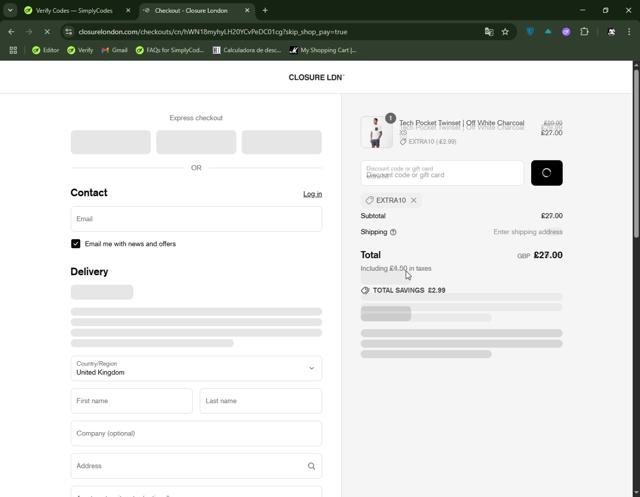
Task: Click the first express checkout button placeholder
Action: 111,142
